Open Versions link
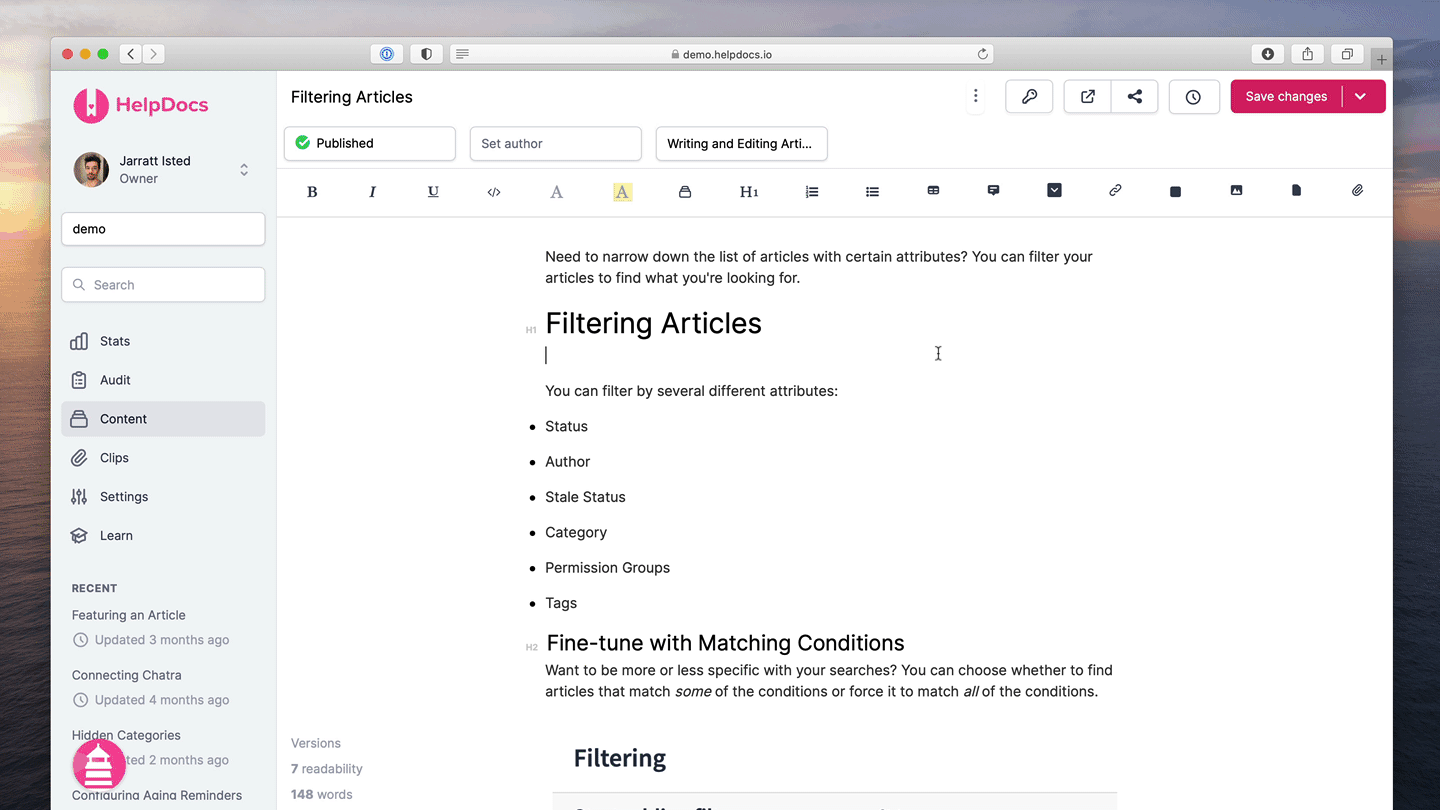The image size is (1440, 810). click(316, 743)
